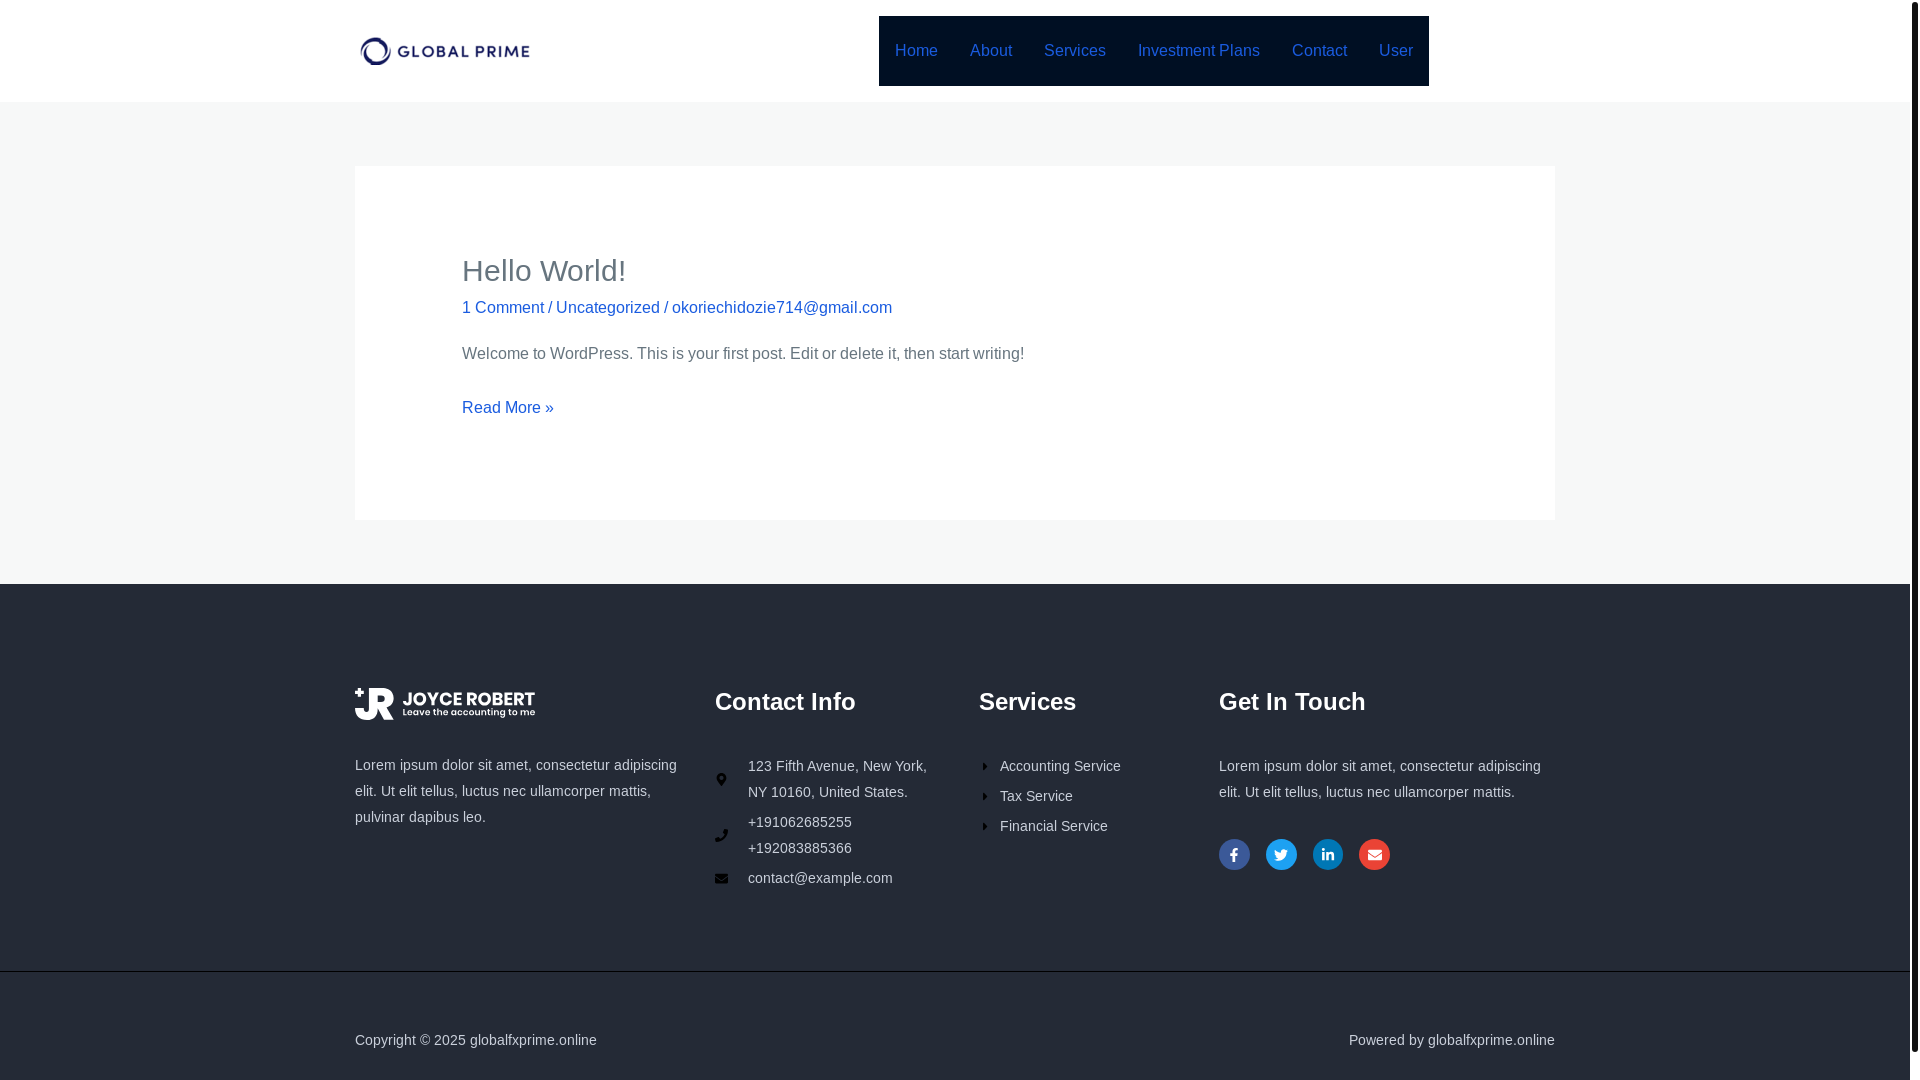Open the Contact menu item
Viewport: 1920px width, 1080px height.
(1319, 51)
